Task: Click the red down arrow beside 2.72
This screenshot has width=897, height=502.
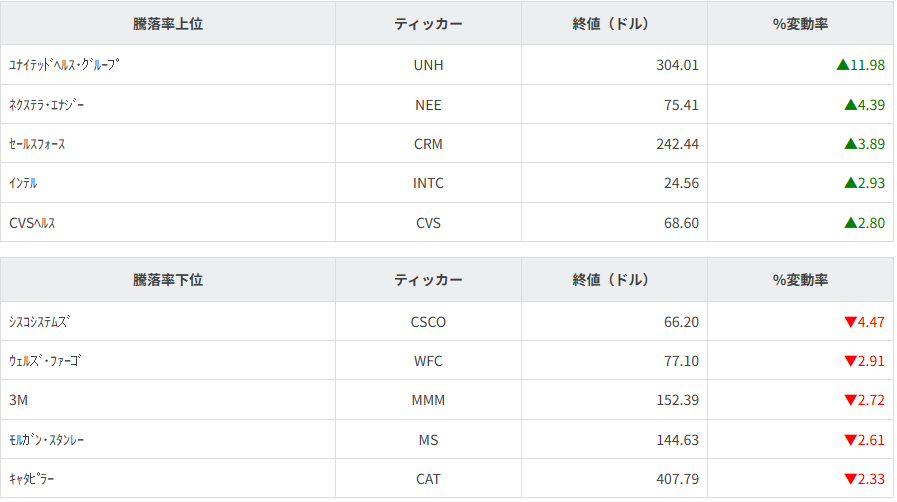Action: point(850,400)
